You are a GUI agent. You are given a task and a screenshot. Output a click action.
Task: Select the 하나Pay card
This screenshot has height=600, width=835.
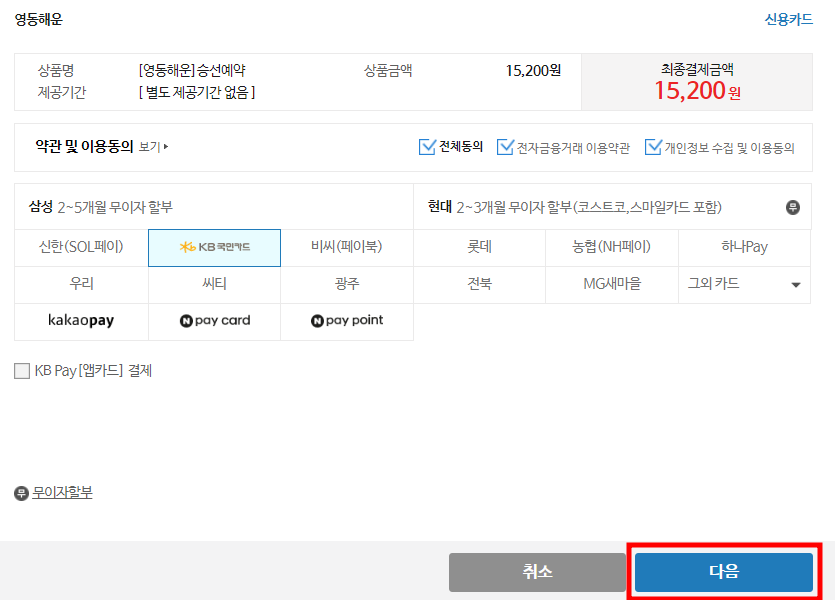click(x=744, y=248)
